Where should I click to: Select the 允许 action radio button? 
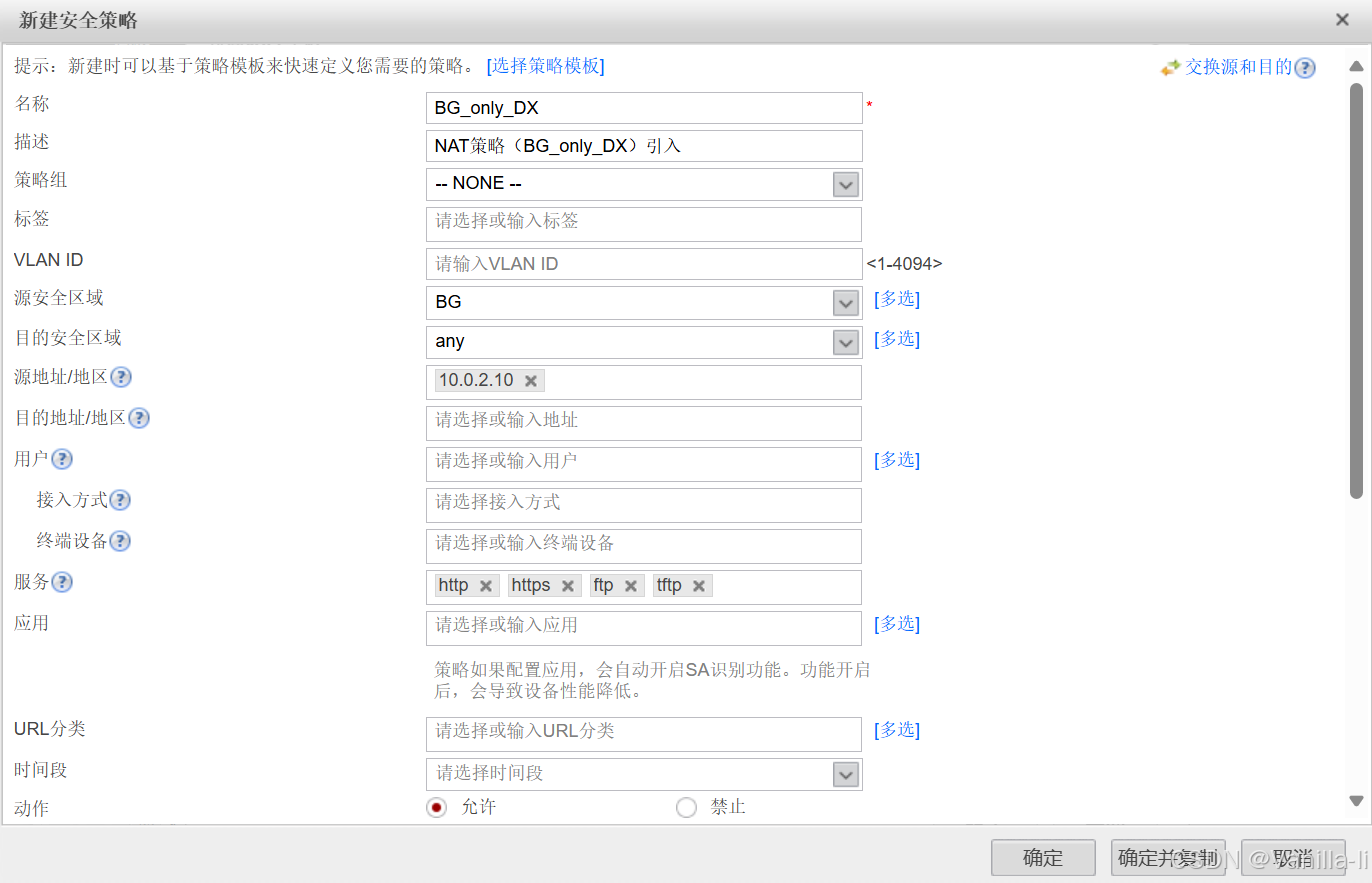pyautogui.click(x=436, y=807)
